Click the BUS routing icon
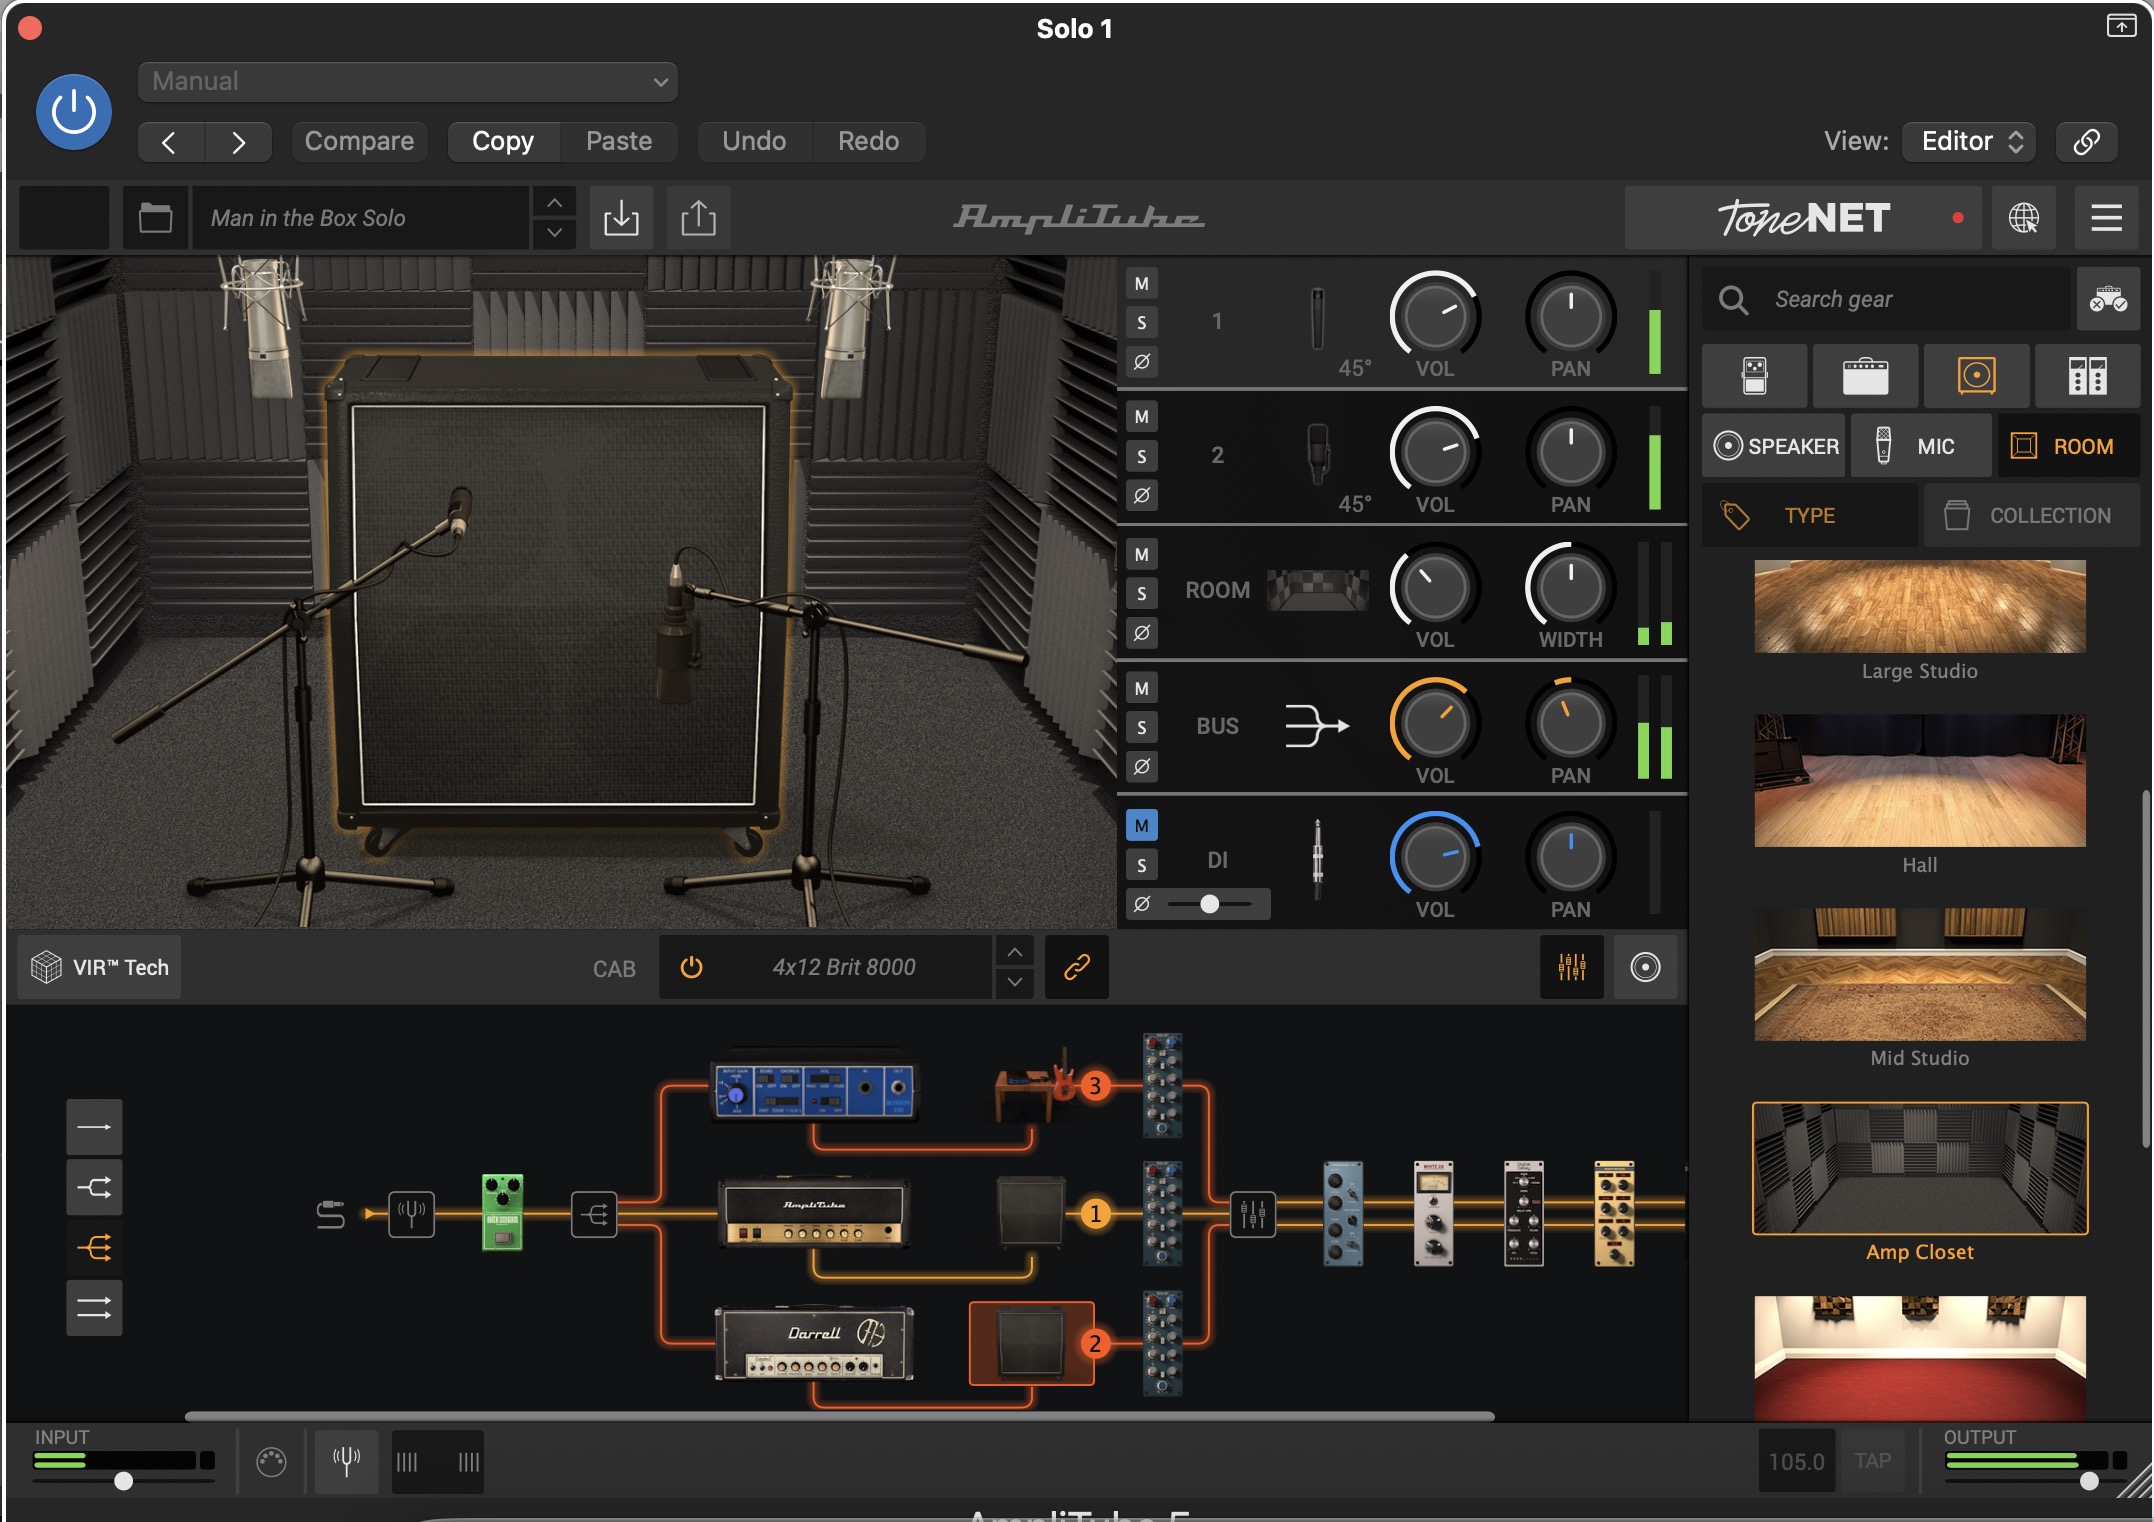 click(x=1317, y=725)
